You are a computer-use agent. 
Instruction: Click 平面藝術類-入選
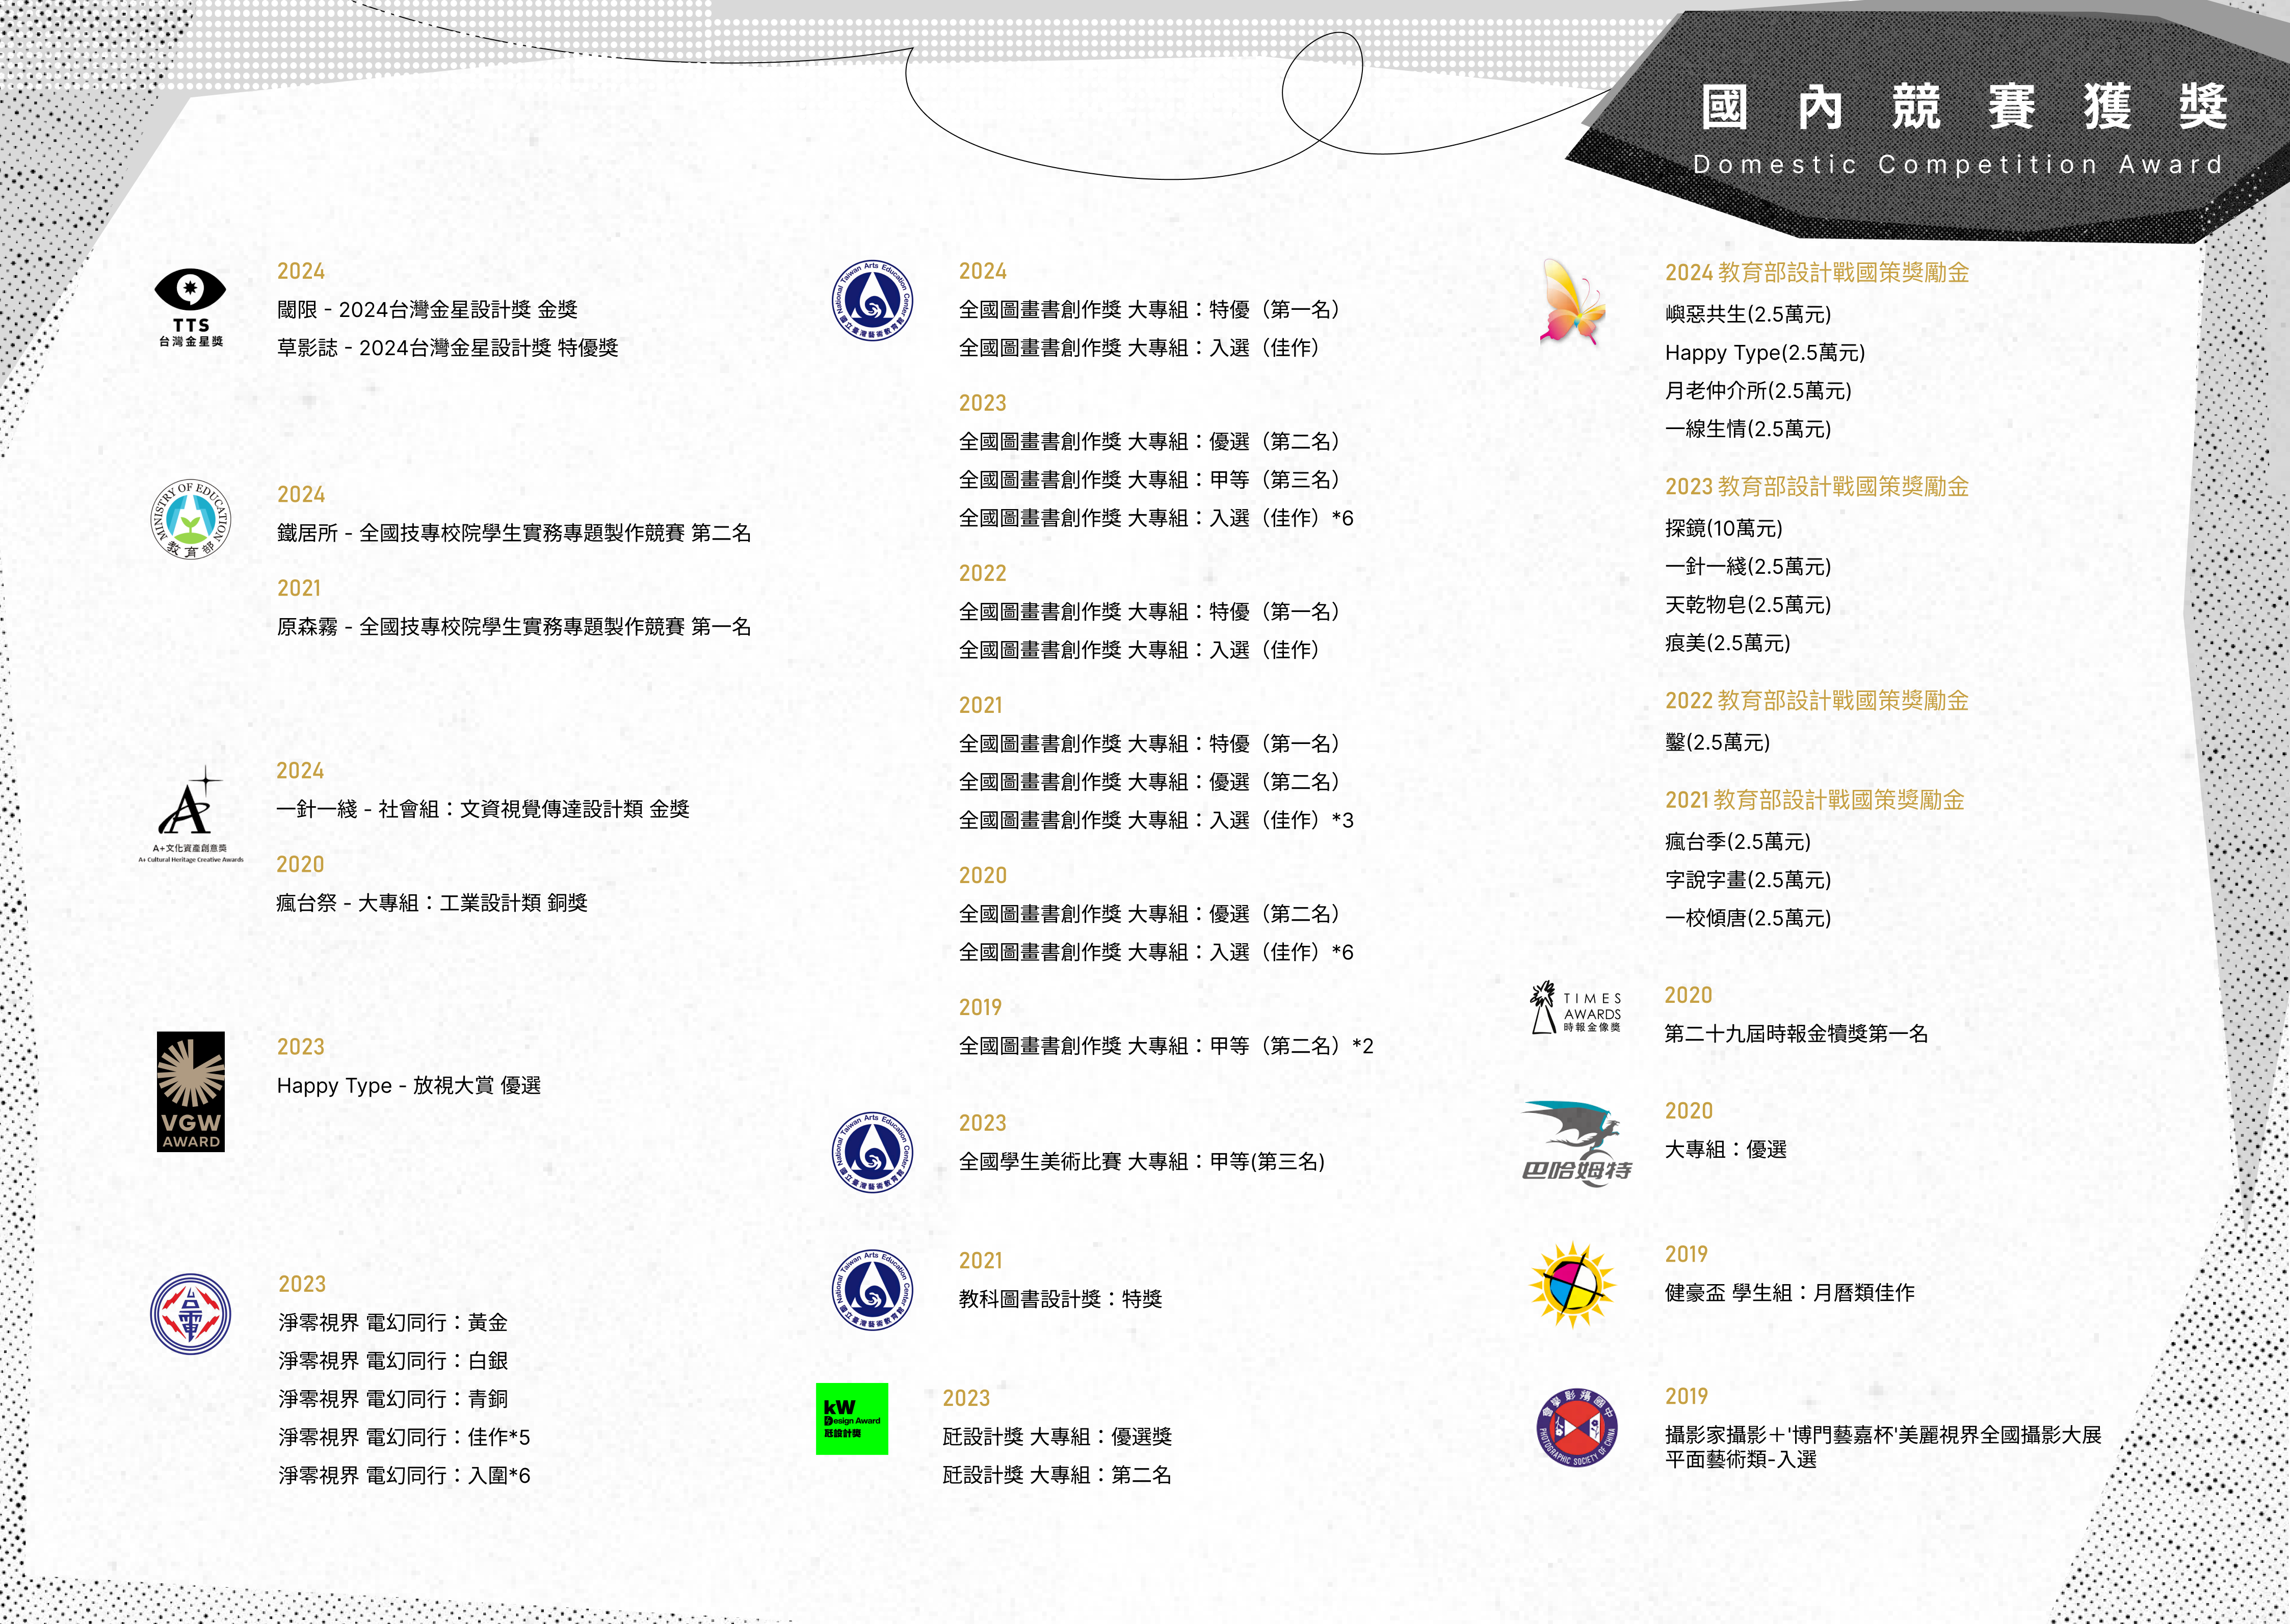click(x=1741, y=1459)
